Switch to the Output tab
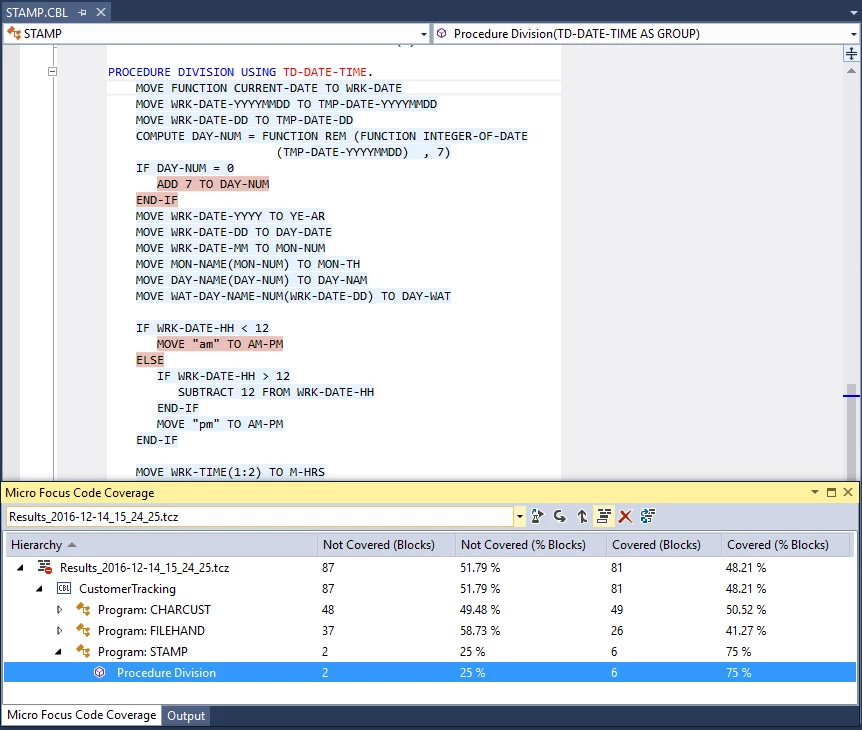The height and width of the screenshot is (730, 862). tap(186, 716)
